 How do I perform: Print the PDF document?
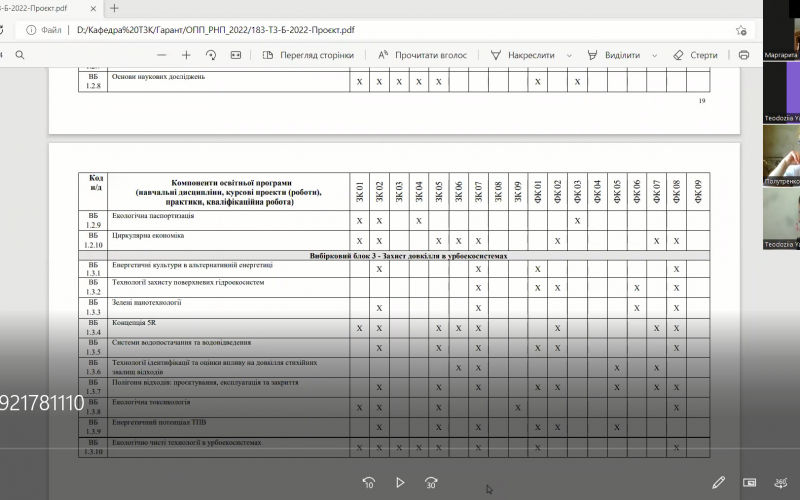click(x=744, y=55)
